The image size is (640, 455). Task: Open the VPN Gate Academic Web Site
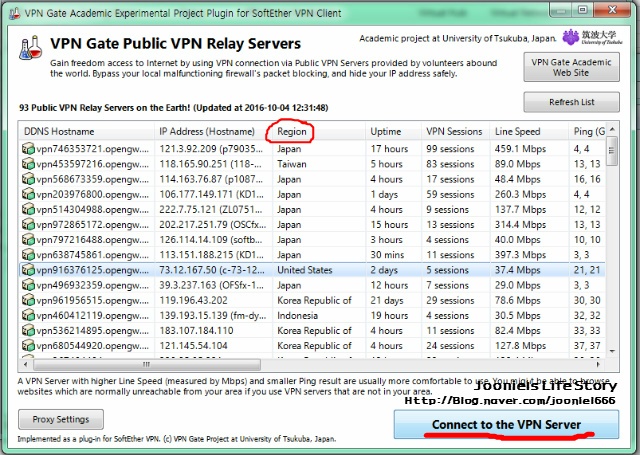[x=571, y=67]
